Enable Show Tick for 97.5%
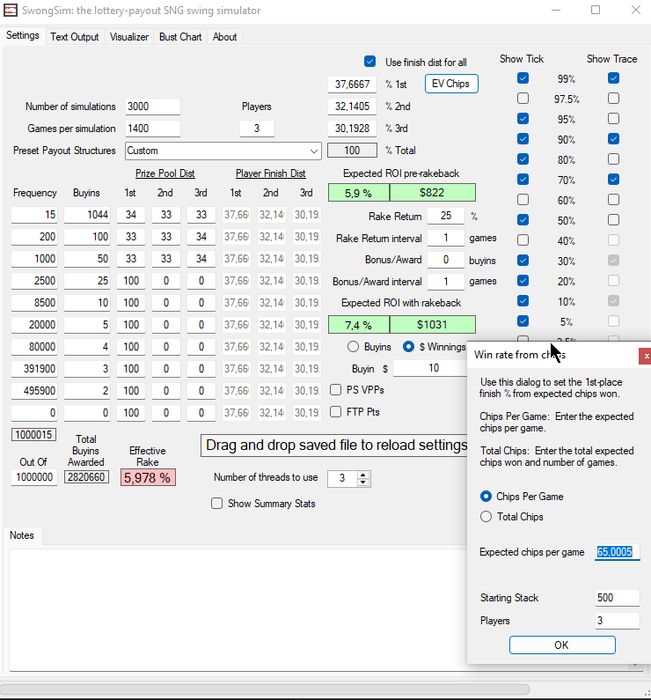Viewport: 651px width, 700px height. (x=523, y=98)
